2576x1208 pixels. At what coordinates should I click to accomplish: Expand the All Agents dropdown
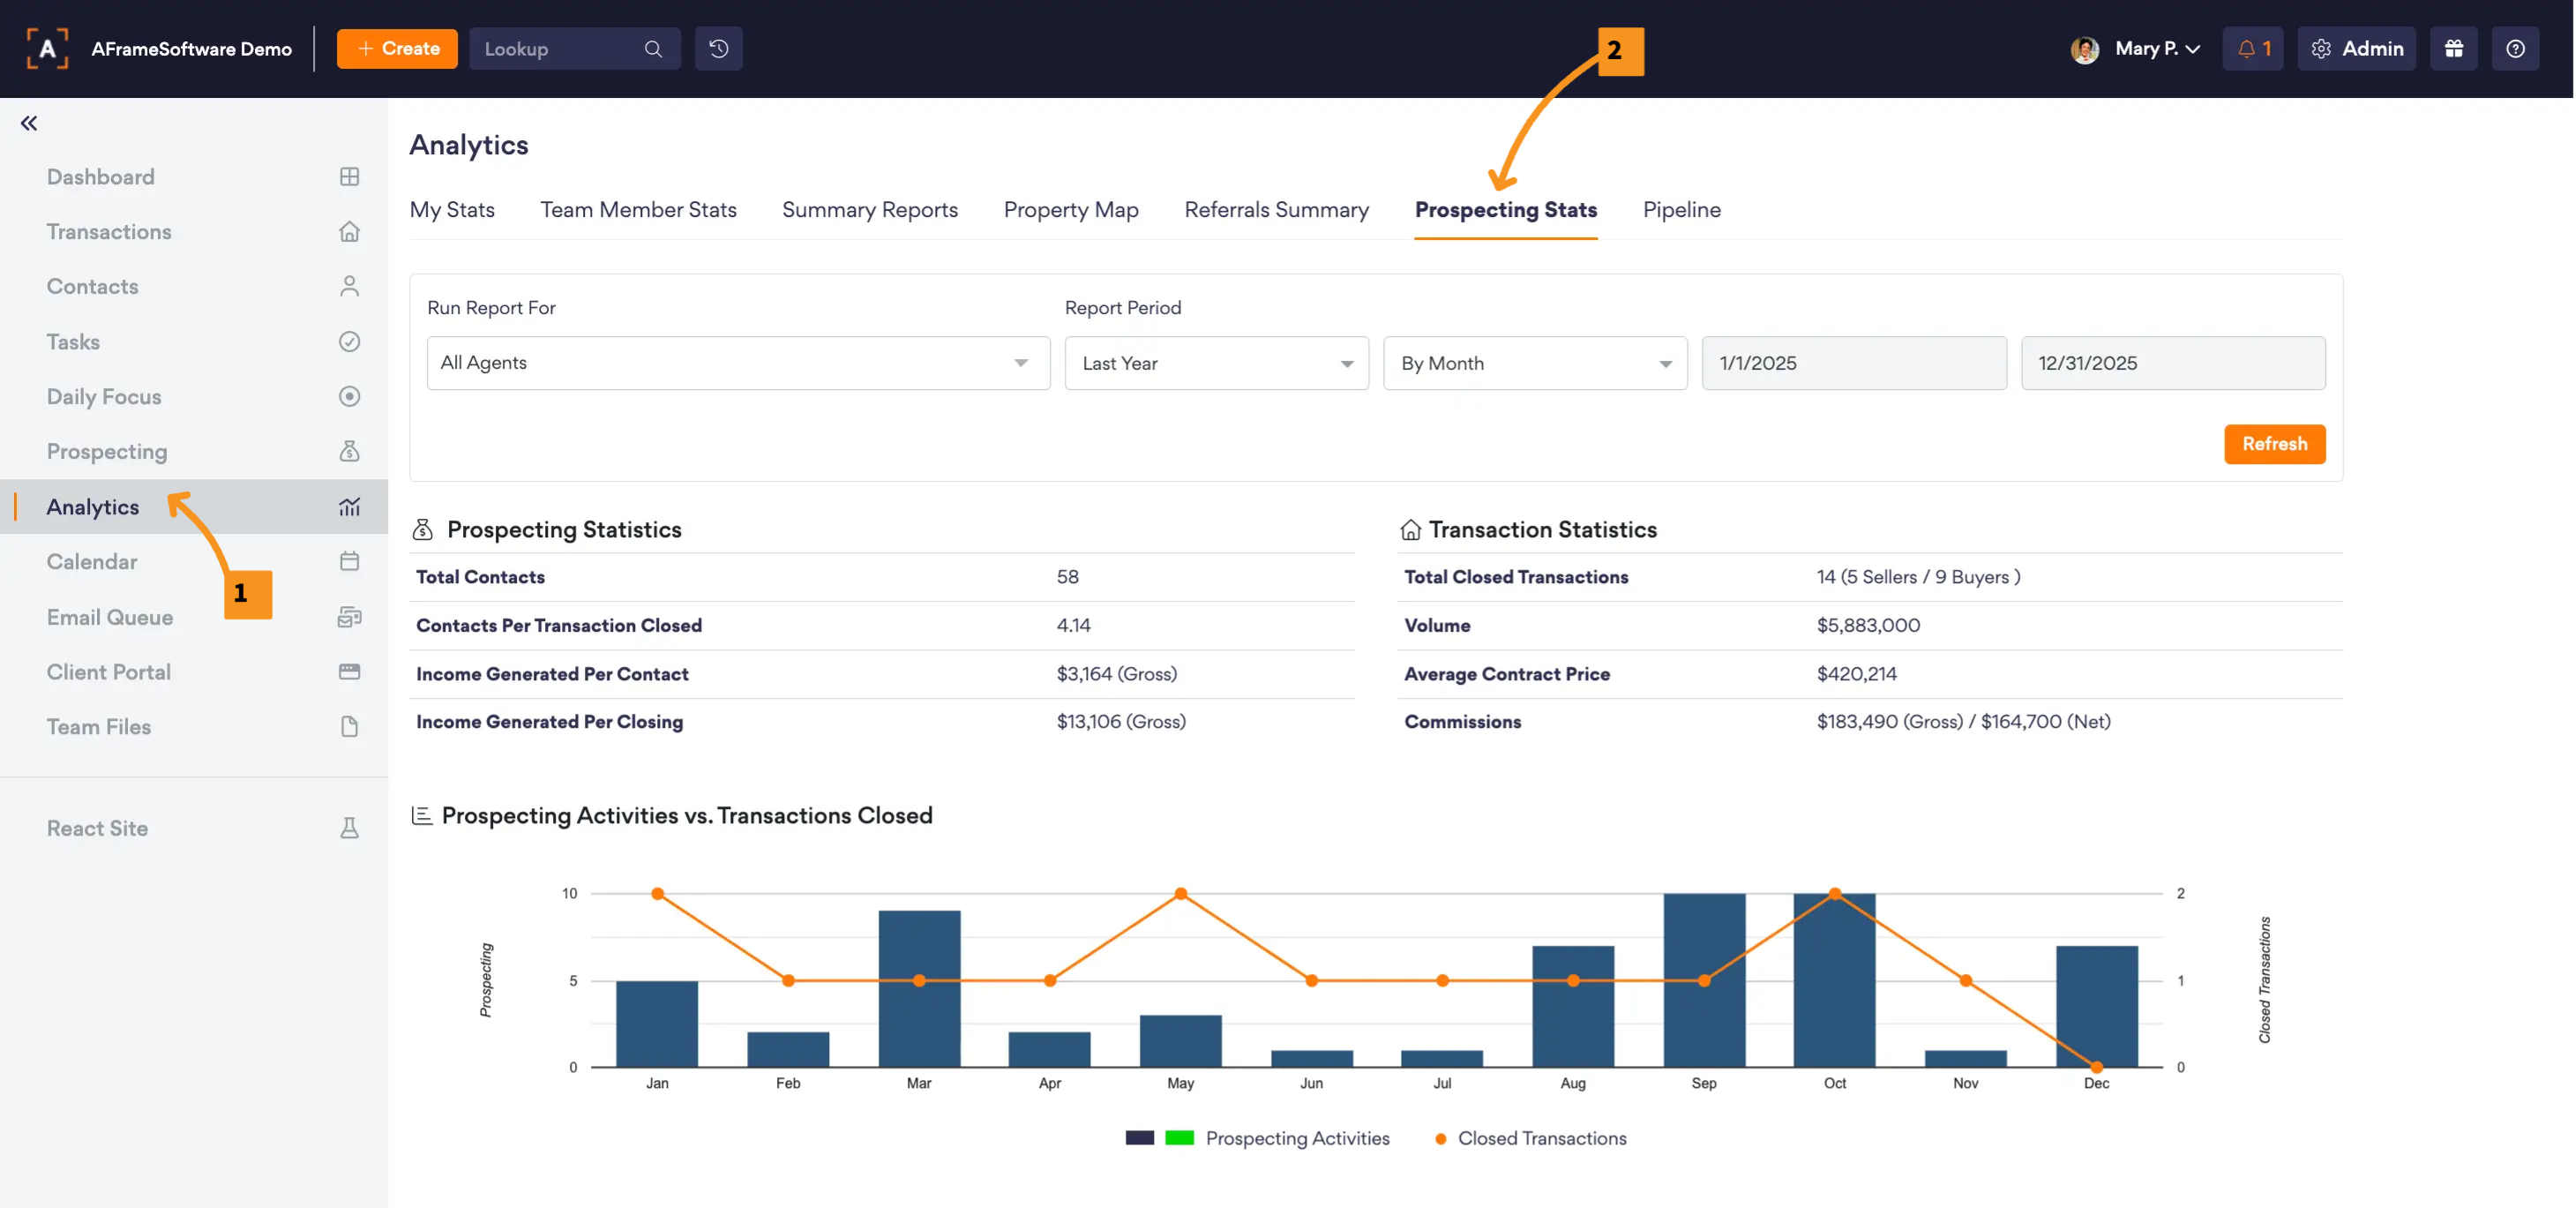(738, 363)
